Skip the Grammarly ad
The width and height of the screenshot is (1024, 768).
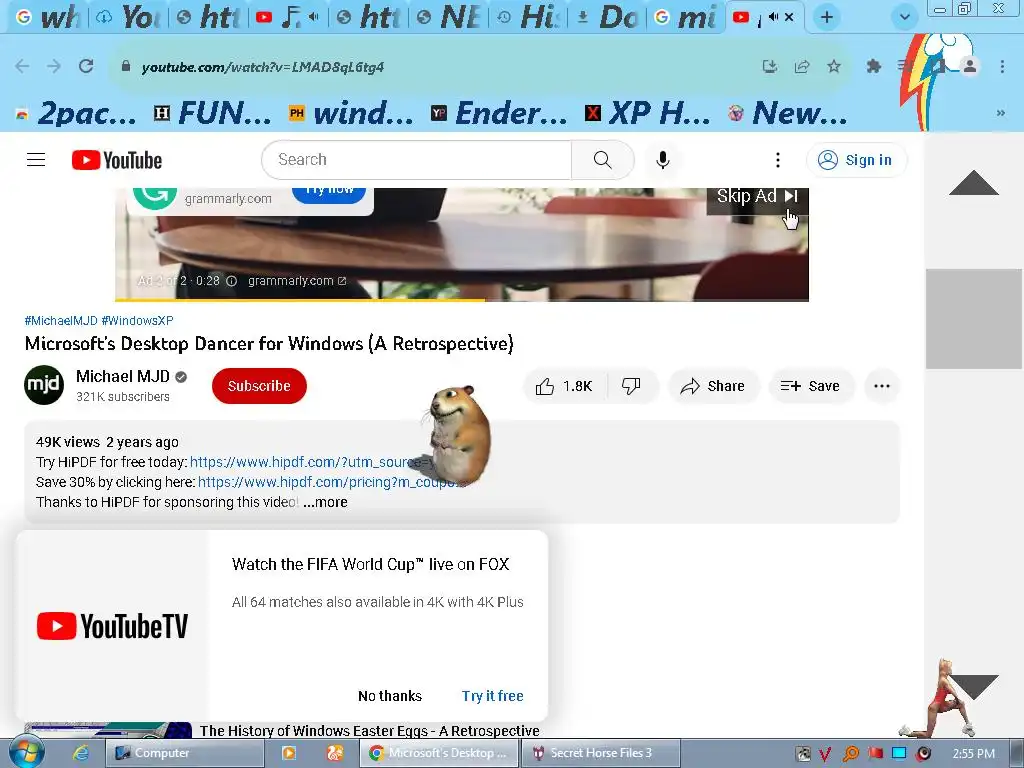pos(758,197)
